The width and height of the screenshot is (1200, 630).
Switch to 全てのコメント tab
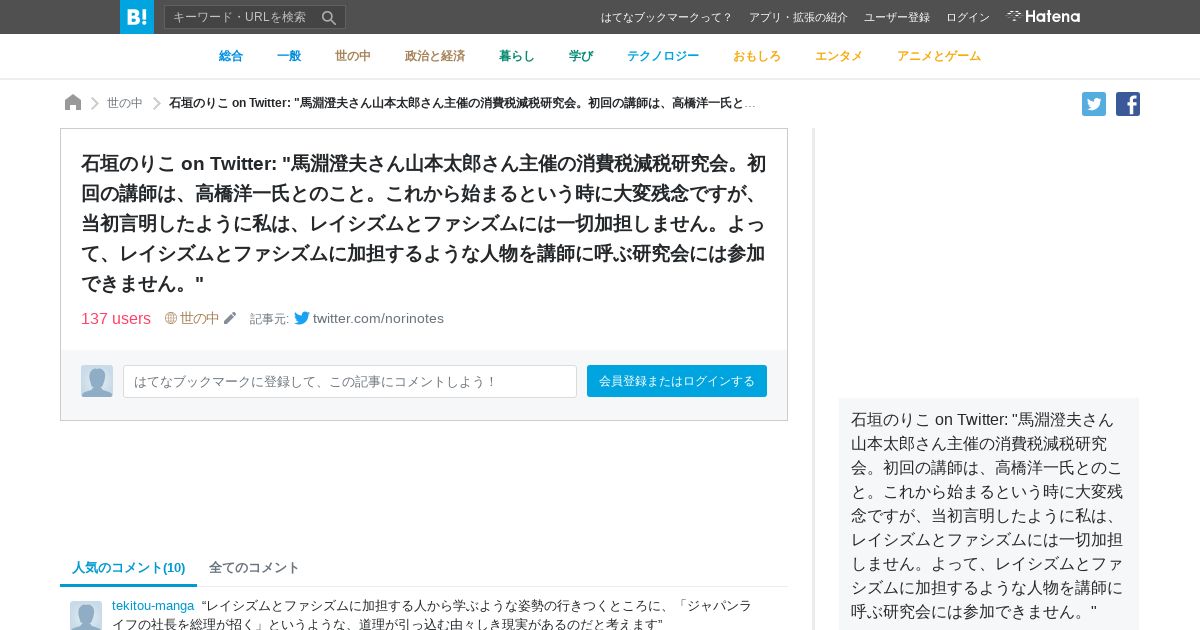click(254, 567)
